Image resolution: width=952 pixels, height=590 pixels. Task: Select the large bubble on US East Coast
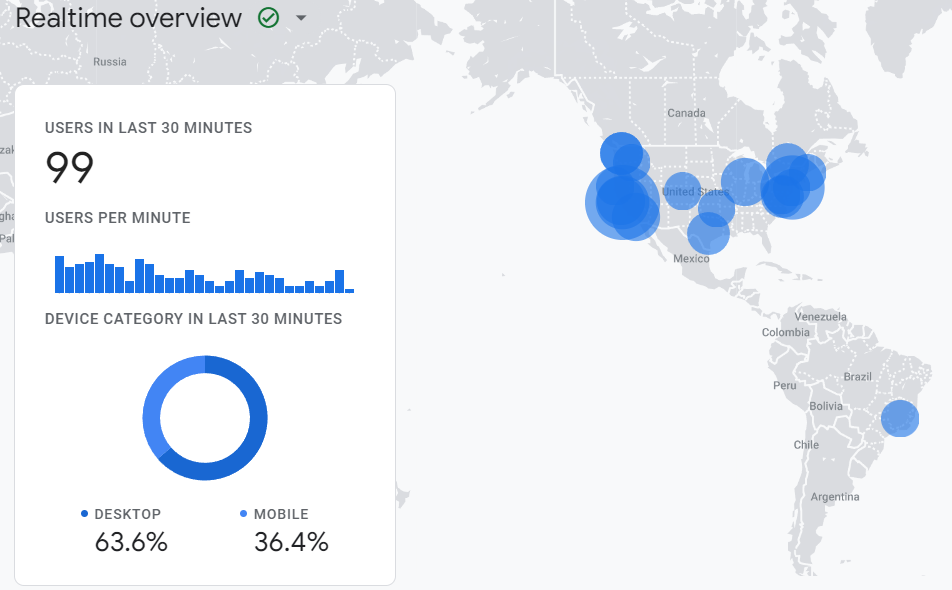(x=792, y=188)
